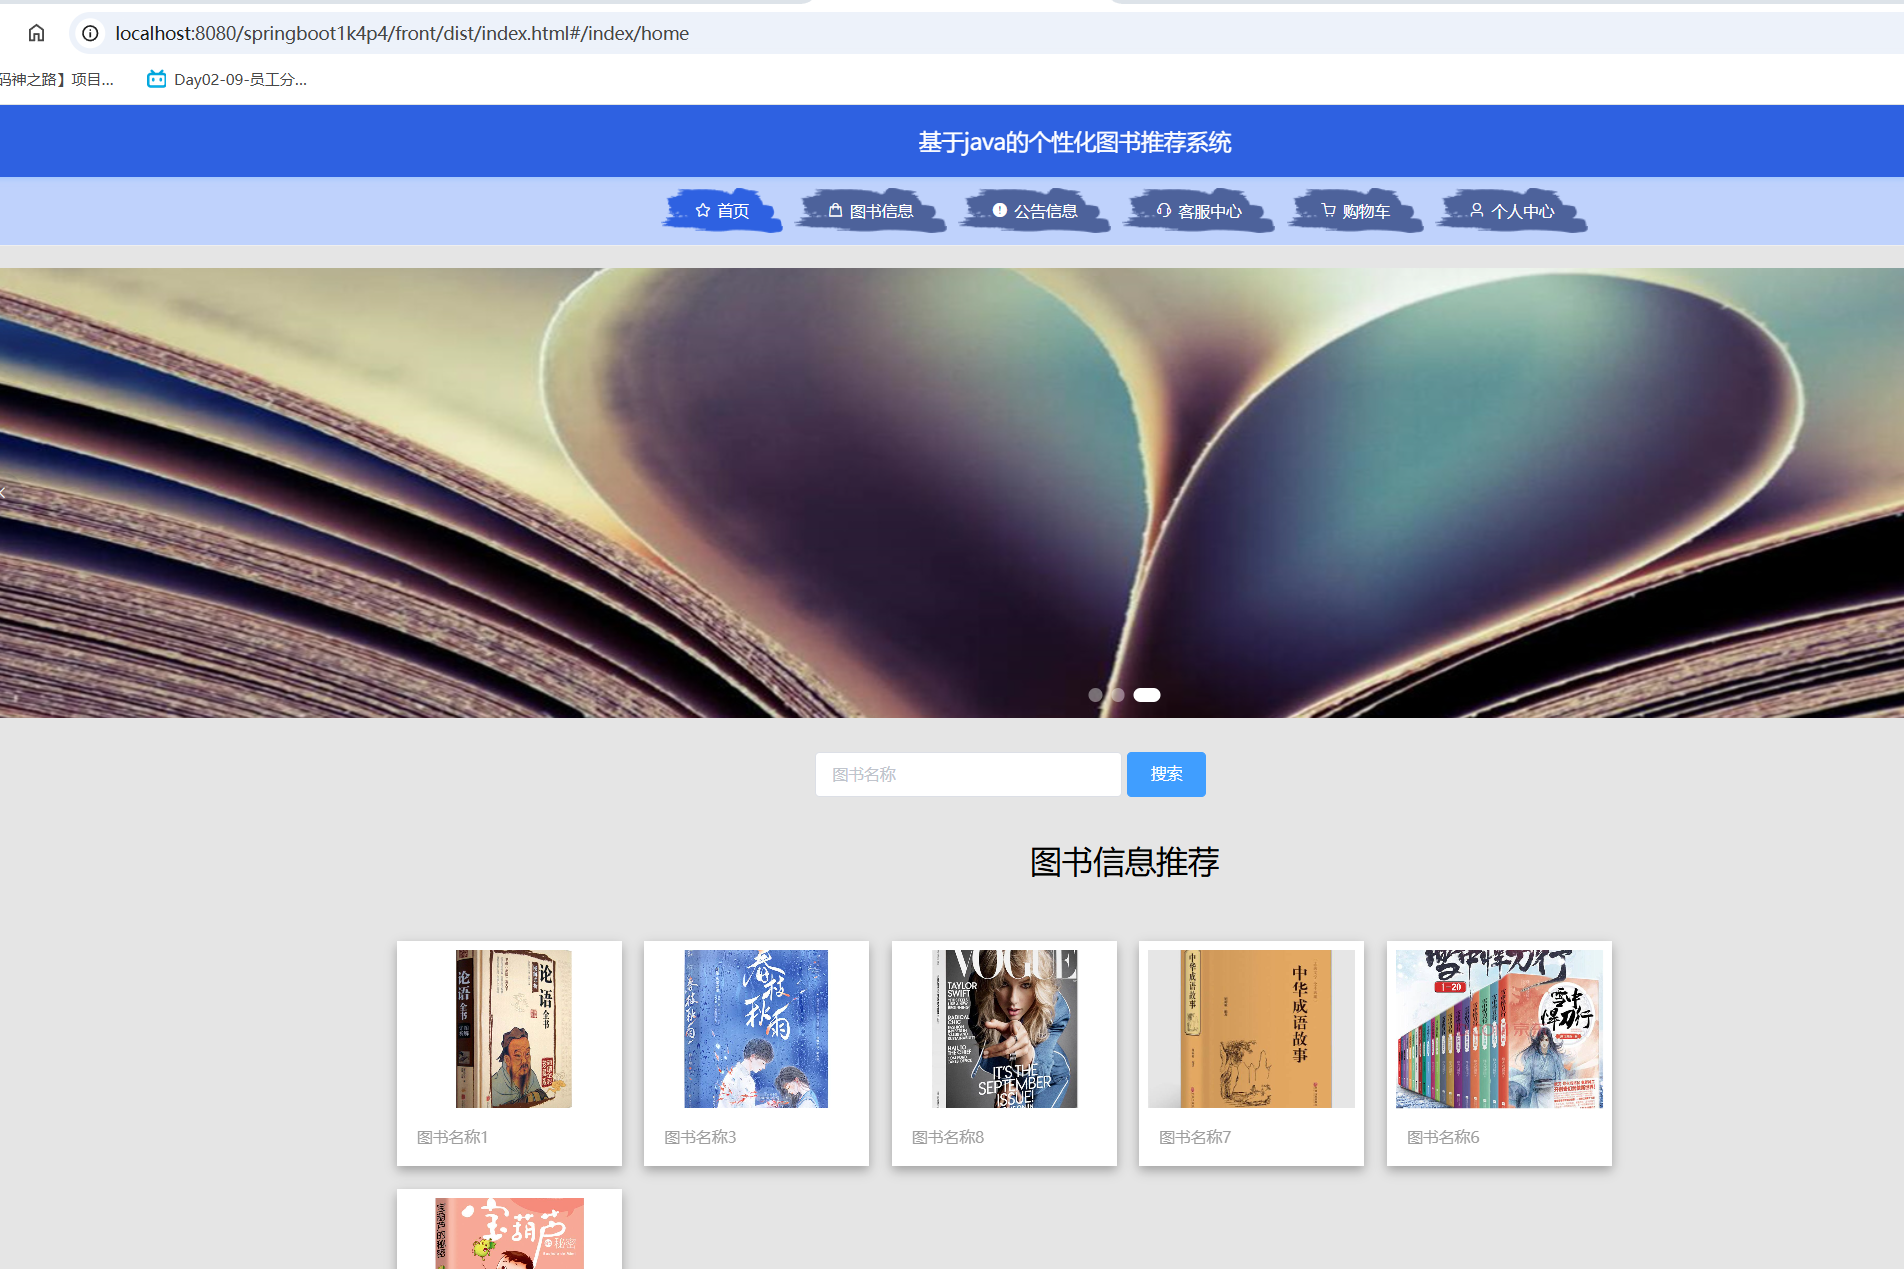
Task: Select second carousel indicator dot
Action: (1118, 695)
